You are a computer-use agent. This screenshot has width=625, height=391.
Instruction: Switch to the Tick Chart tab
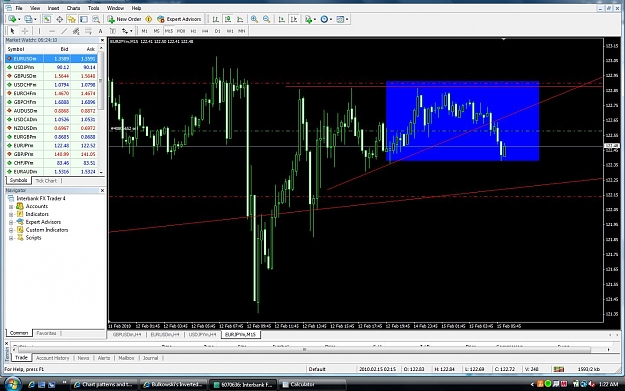[46, 181]
